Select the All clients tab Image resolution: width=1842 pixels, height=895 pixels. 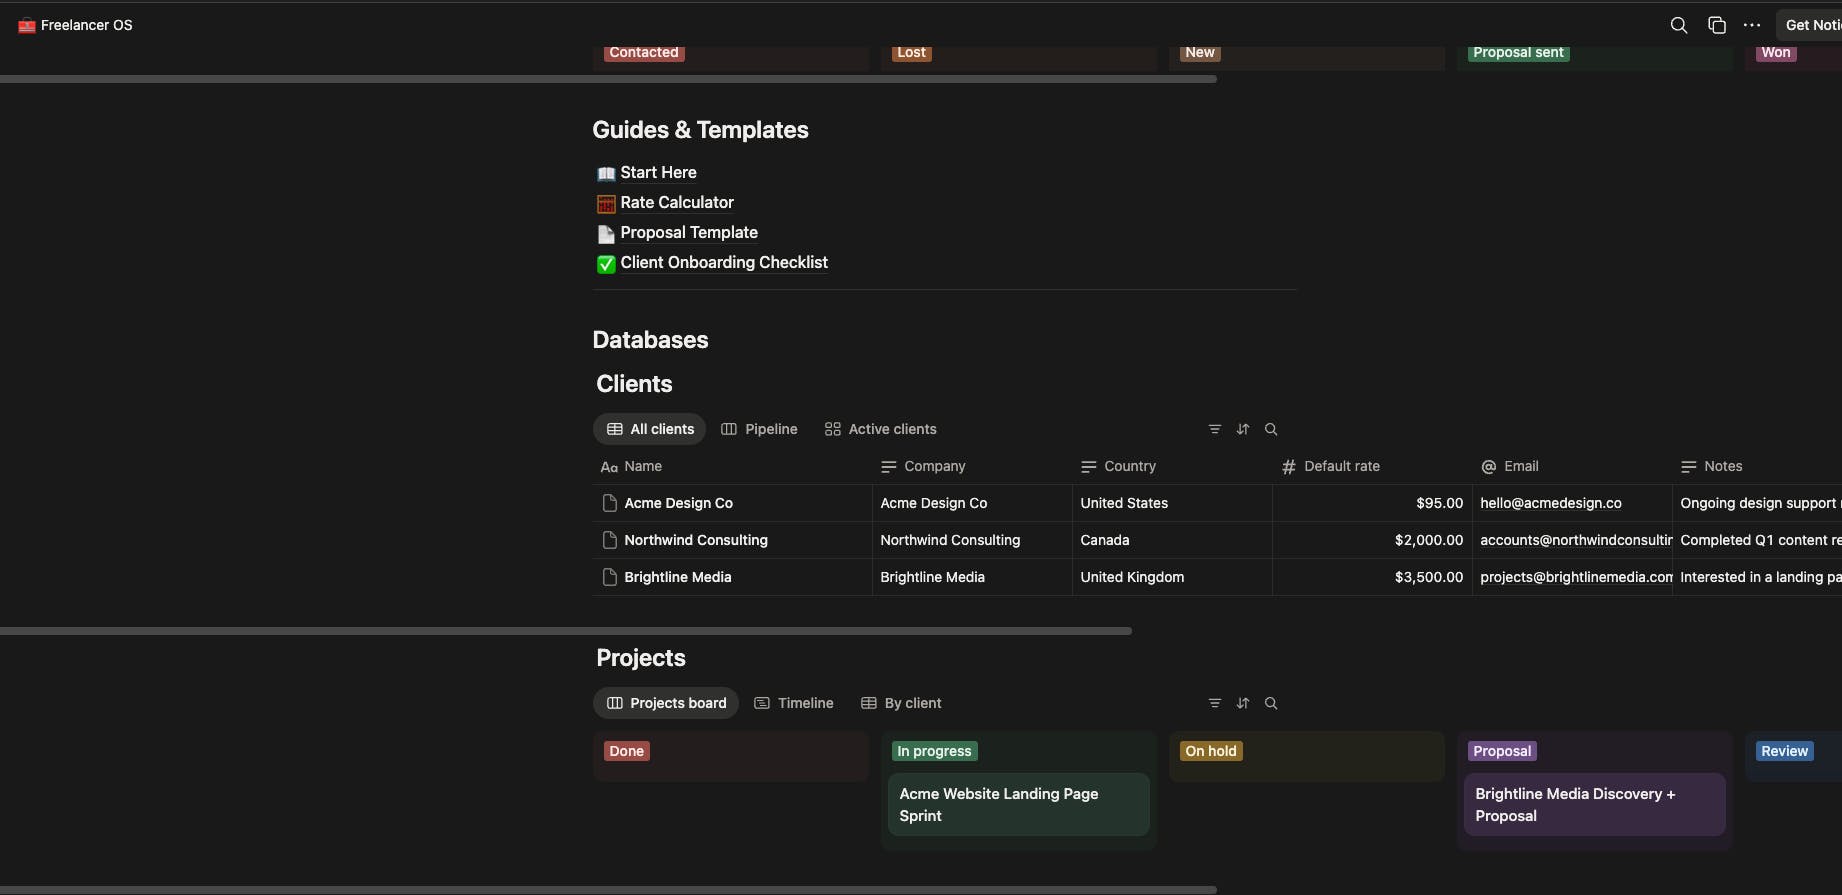click(650, 429)
